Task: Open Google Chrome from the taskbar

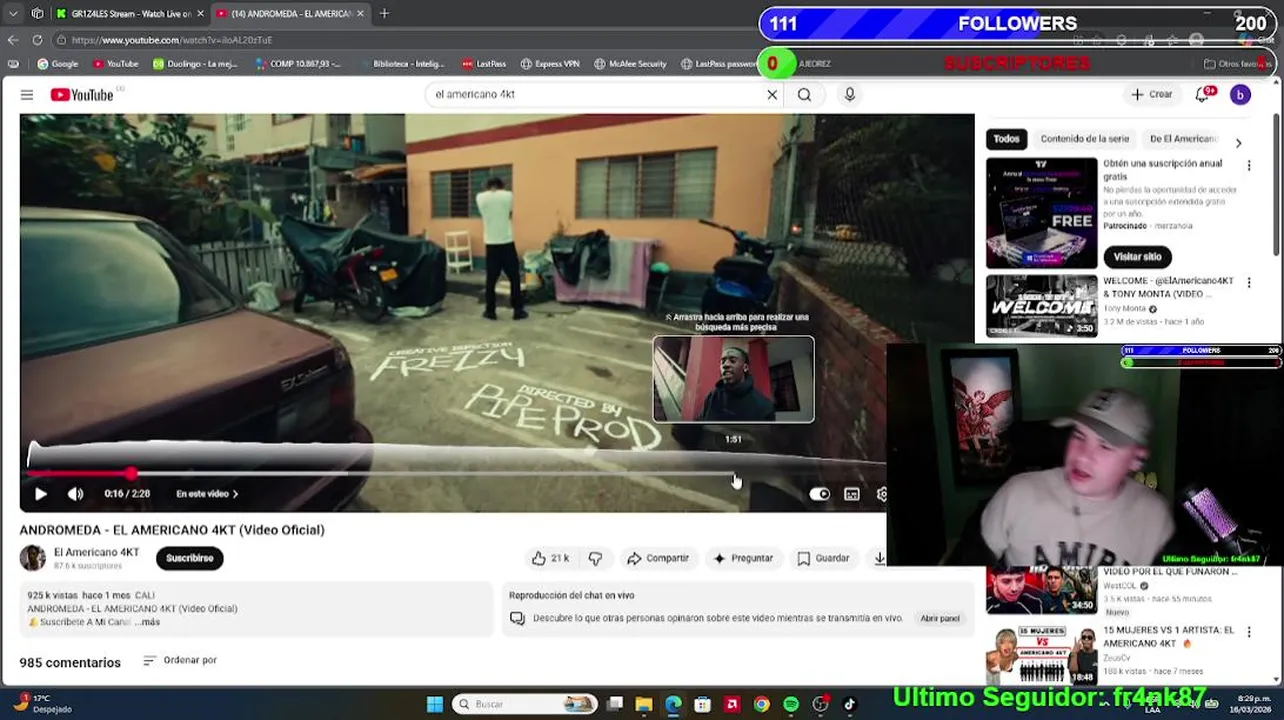Action: point(762,704)
